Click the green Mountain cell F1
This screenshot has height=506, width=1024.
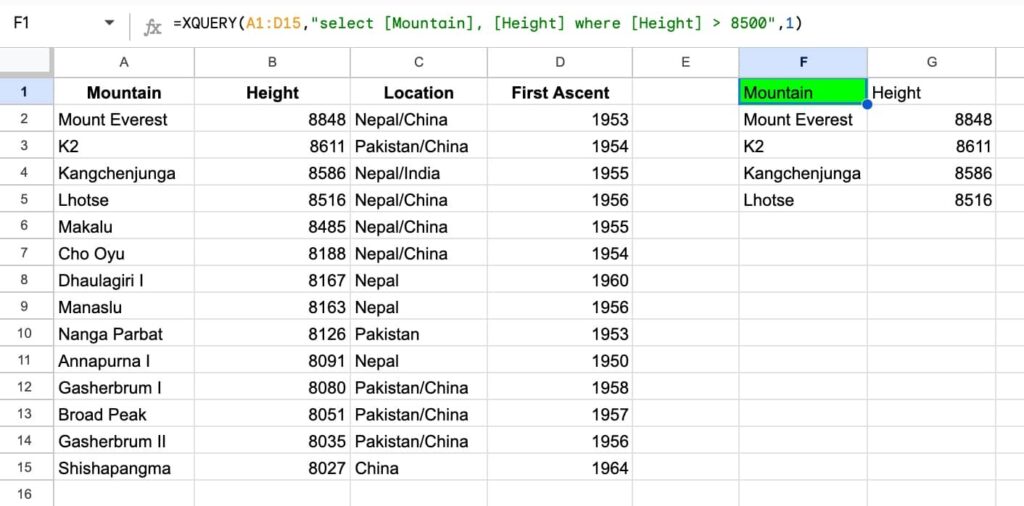coord(800,92)
